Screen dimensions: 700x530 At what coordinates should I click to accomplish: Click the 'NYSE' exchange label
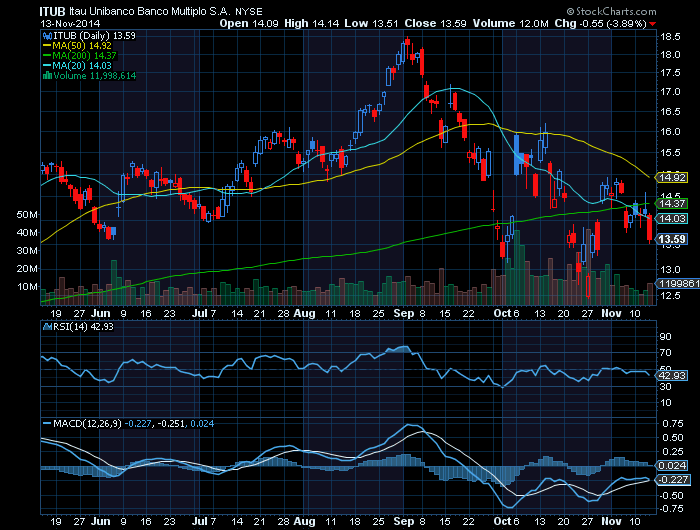249,12
